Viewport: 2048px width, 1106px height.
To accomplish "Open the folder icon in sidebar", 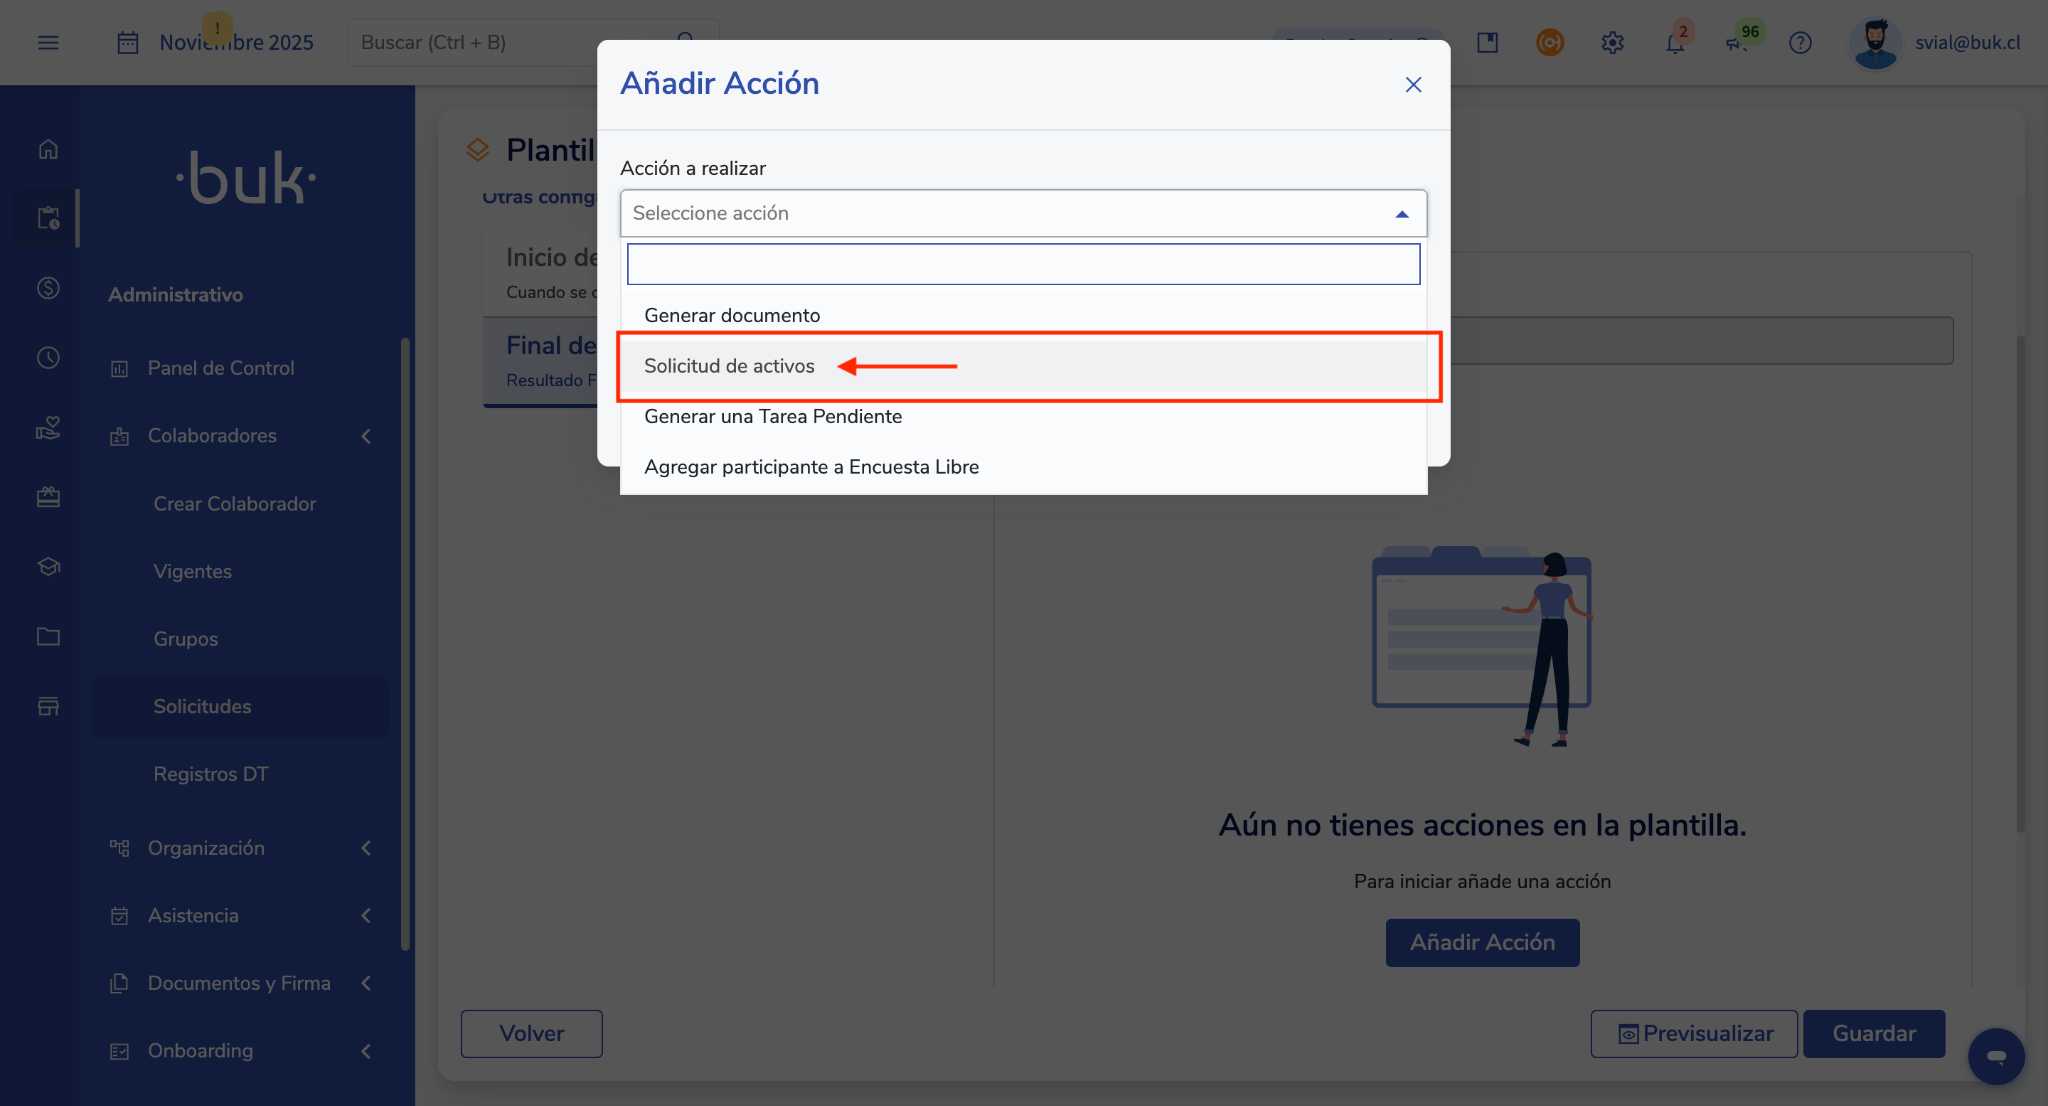I will (48, 636).
